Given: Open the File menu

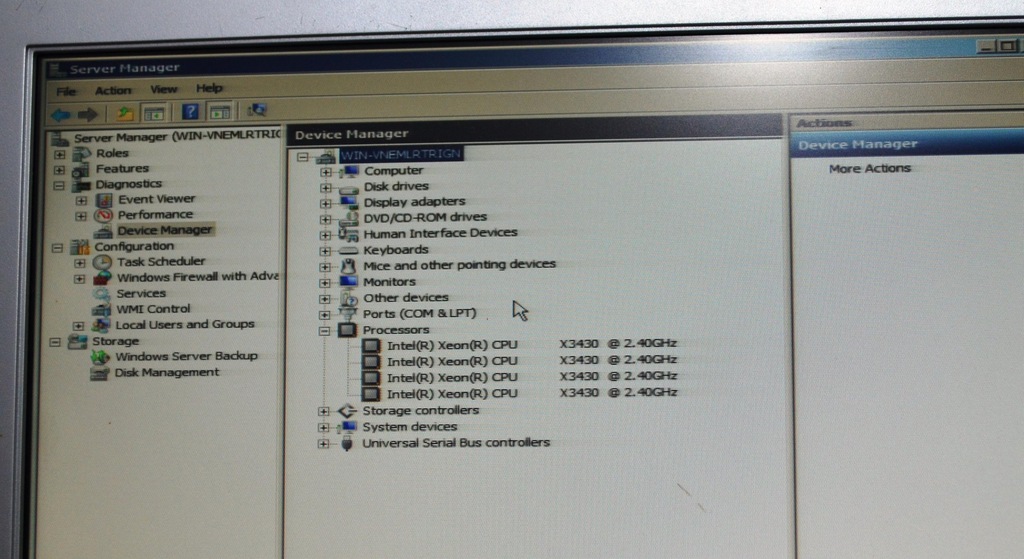Looking at the screenshot, I should pyautogui.click(x=66, y=91).
